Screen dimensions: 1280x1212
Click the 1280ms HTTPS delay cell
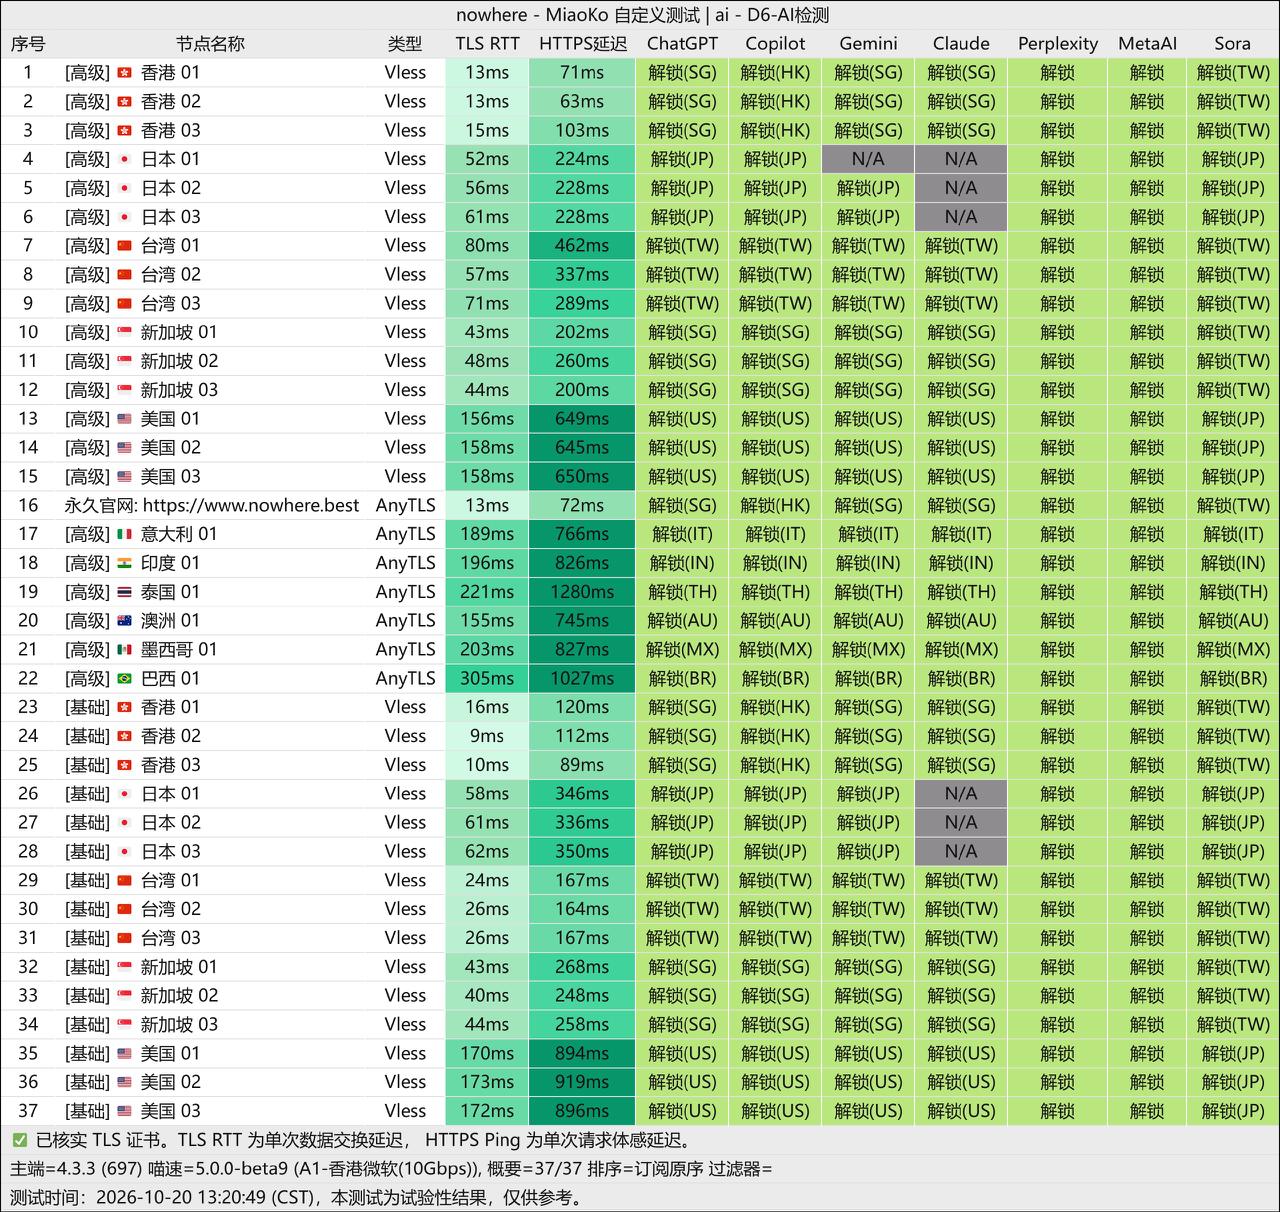coord(582,592)
